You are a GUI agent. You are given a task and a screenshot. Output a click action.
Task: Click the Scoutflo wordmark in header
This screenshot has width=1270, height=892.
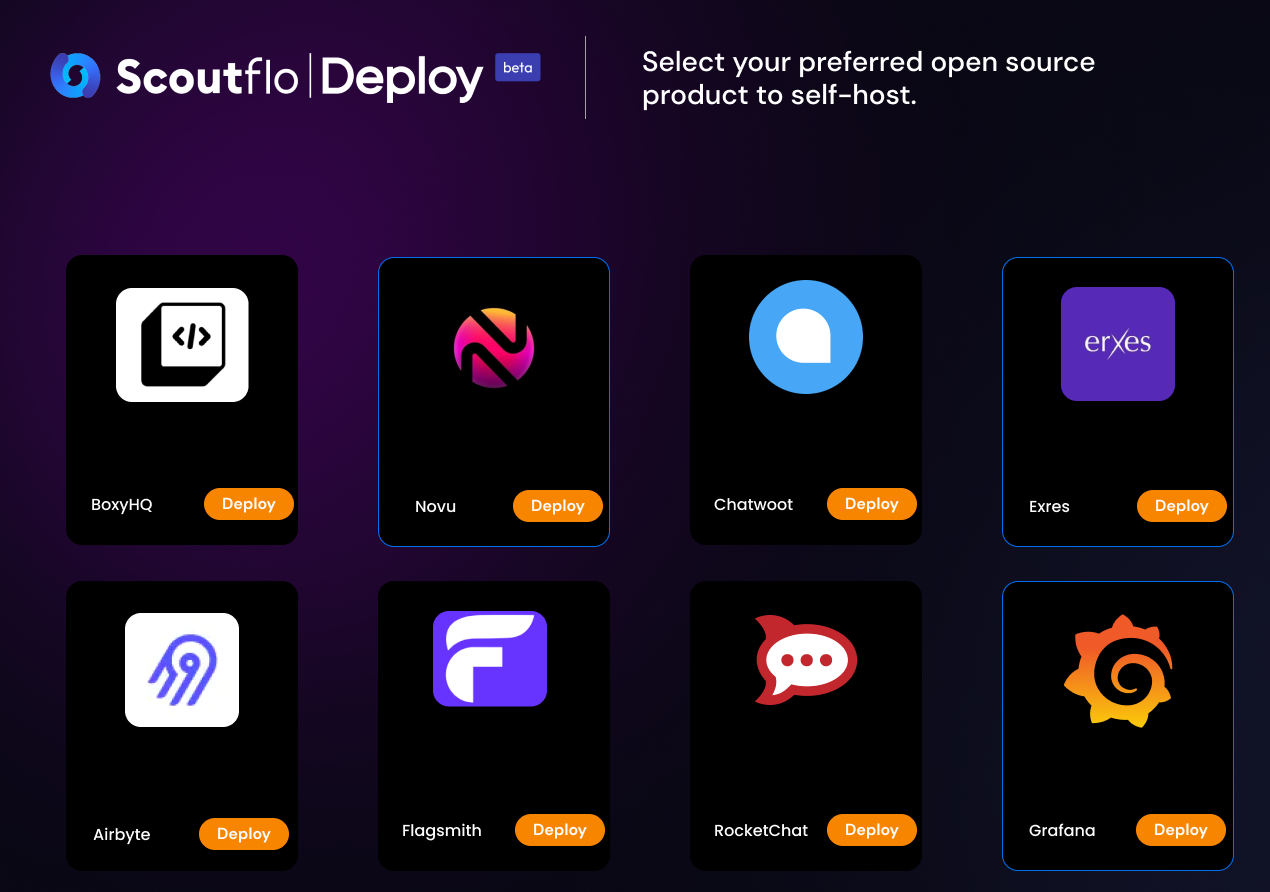click(x=207, y=76)
